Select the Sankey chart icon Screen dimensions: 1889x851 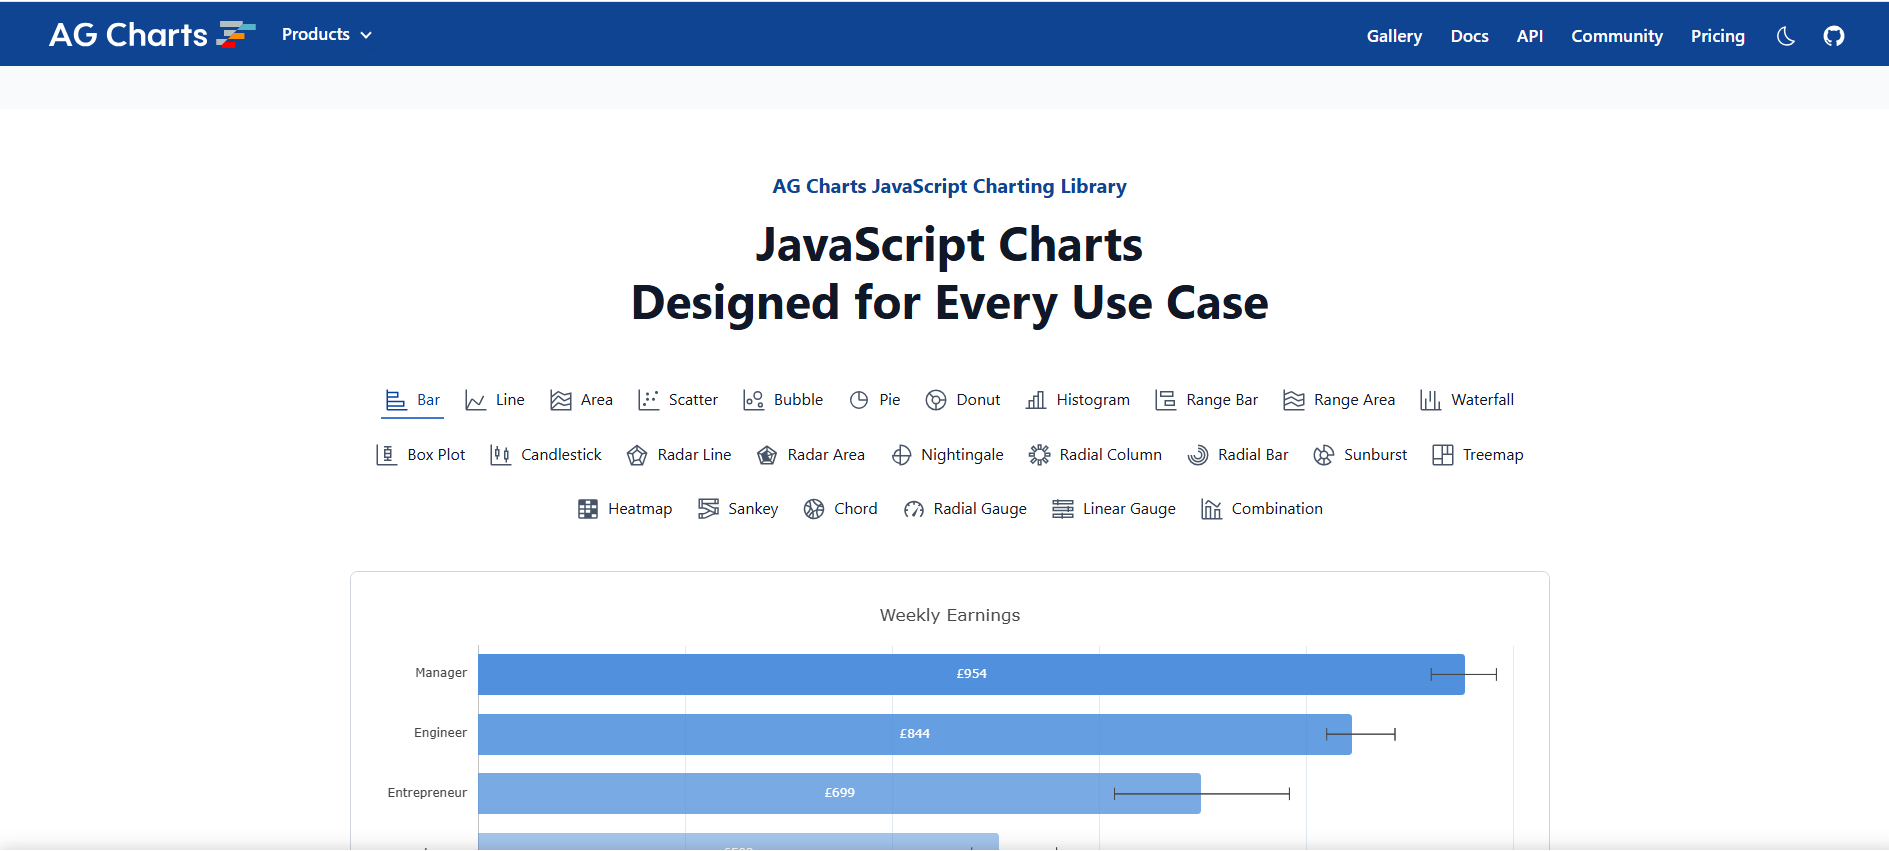[x=708, y=509]
